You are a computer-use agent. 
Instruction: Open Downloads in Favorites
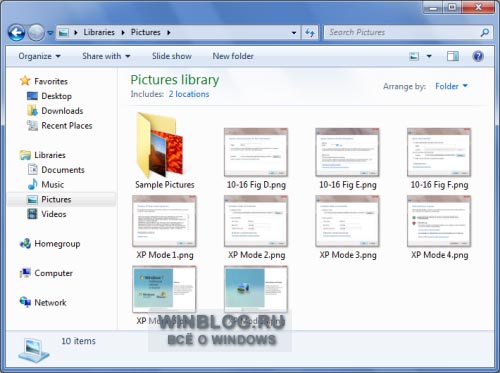[x=62, y=111]
